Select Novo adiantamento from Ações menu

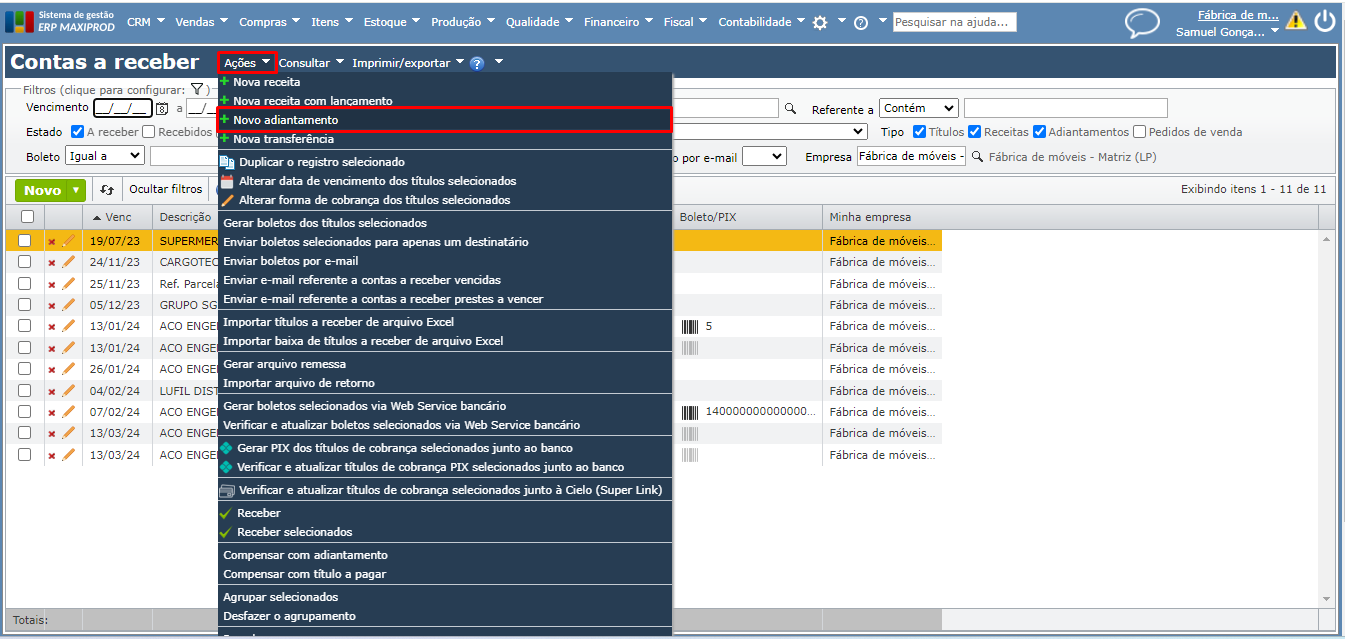(x=285, y=120)
